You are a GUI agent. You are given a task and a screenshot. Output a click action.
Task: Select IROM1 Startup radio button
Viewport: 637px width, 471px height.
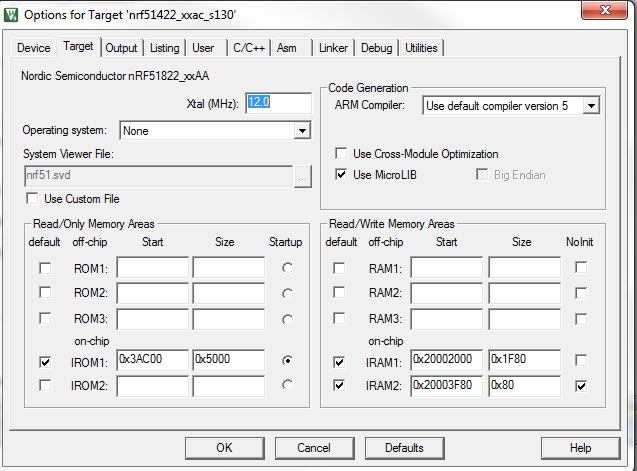288,360
